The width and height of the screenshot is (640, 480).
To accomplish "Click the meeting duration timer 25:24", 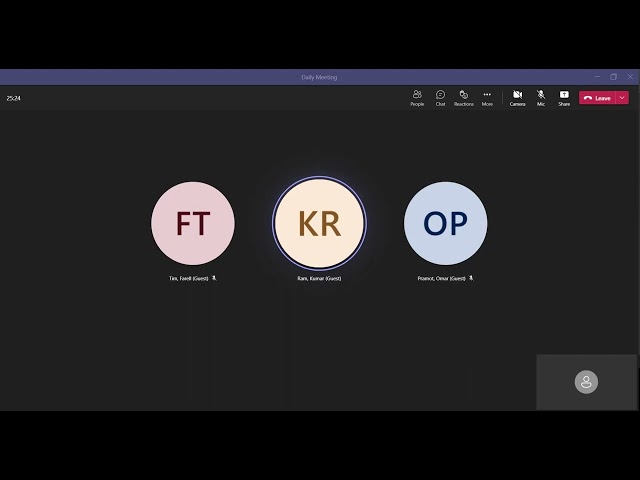I will [x=13, y=98].
